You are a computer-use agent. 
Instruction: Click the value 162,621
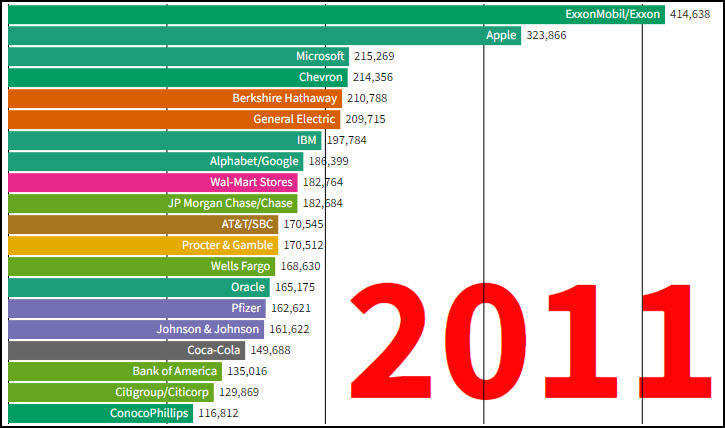click(291, 308)
